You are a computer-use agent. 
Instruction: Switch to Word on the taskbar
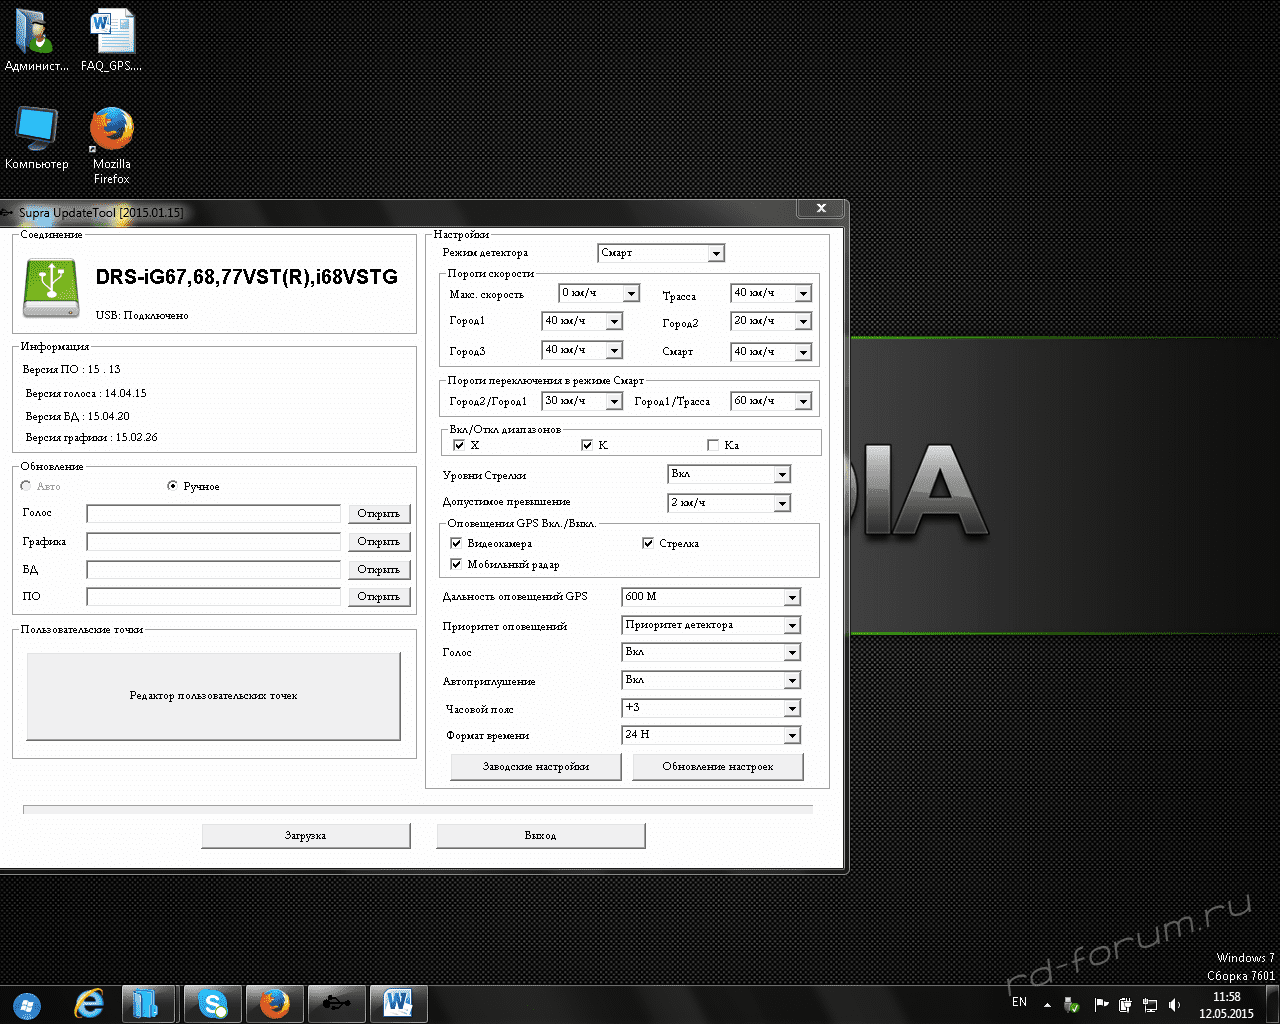399,1003
